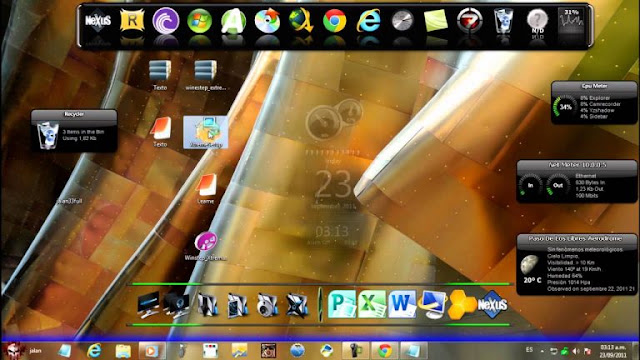Open the yellow sticky note dock icon
Viewport: 640px width, 360px height.
[436, 20]
